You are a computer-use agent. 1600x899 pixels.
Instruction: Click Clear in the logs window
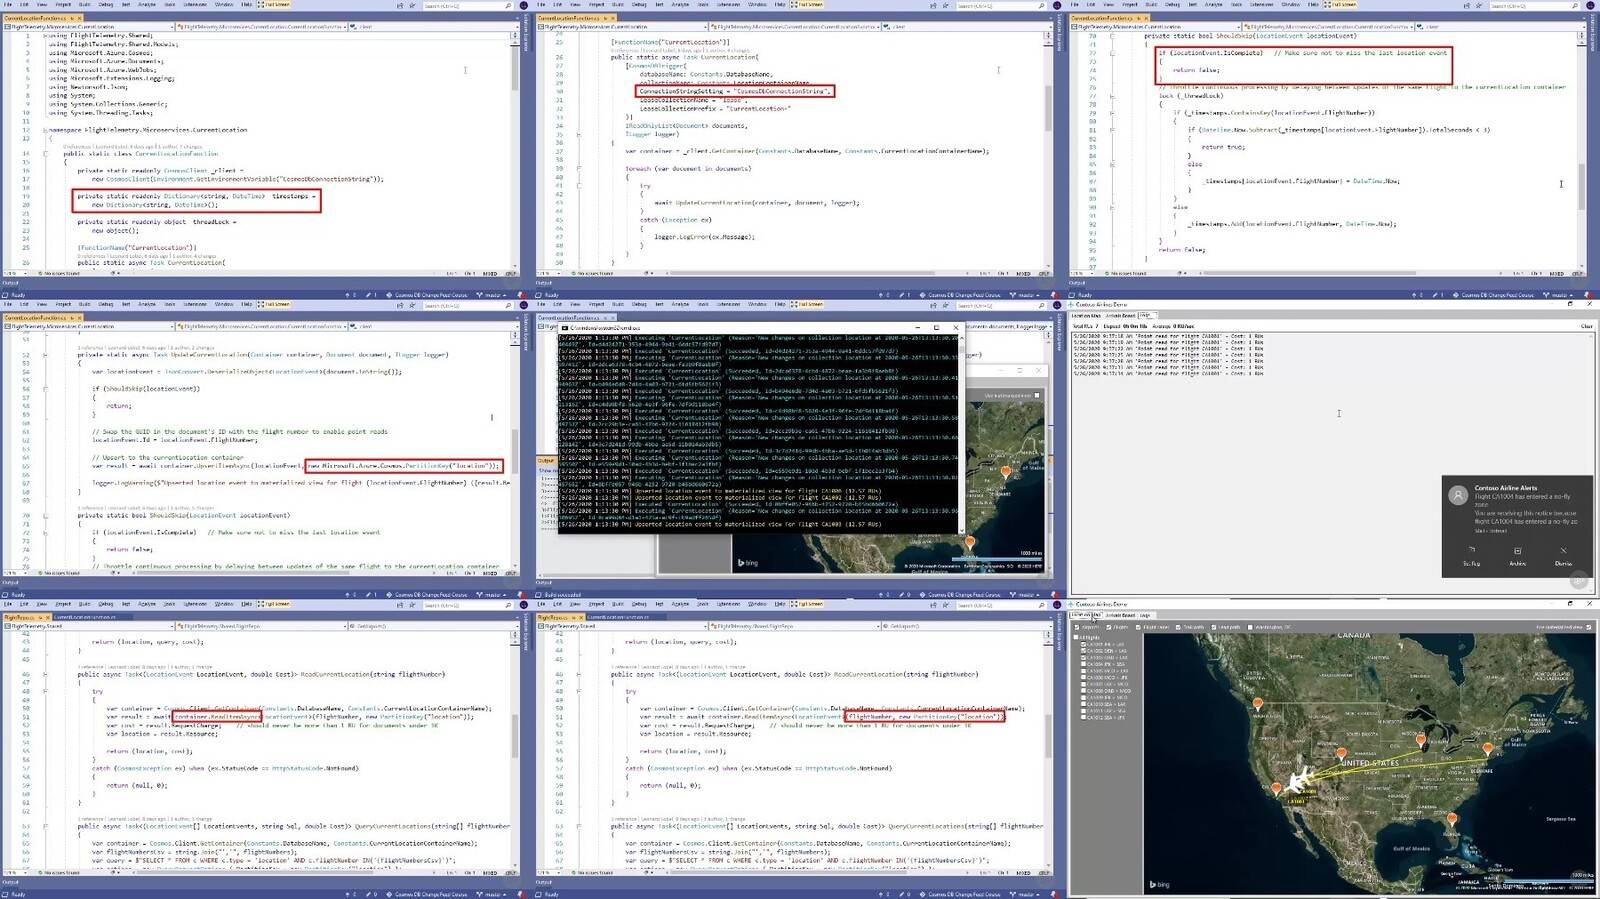[x=1586, y=326]
